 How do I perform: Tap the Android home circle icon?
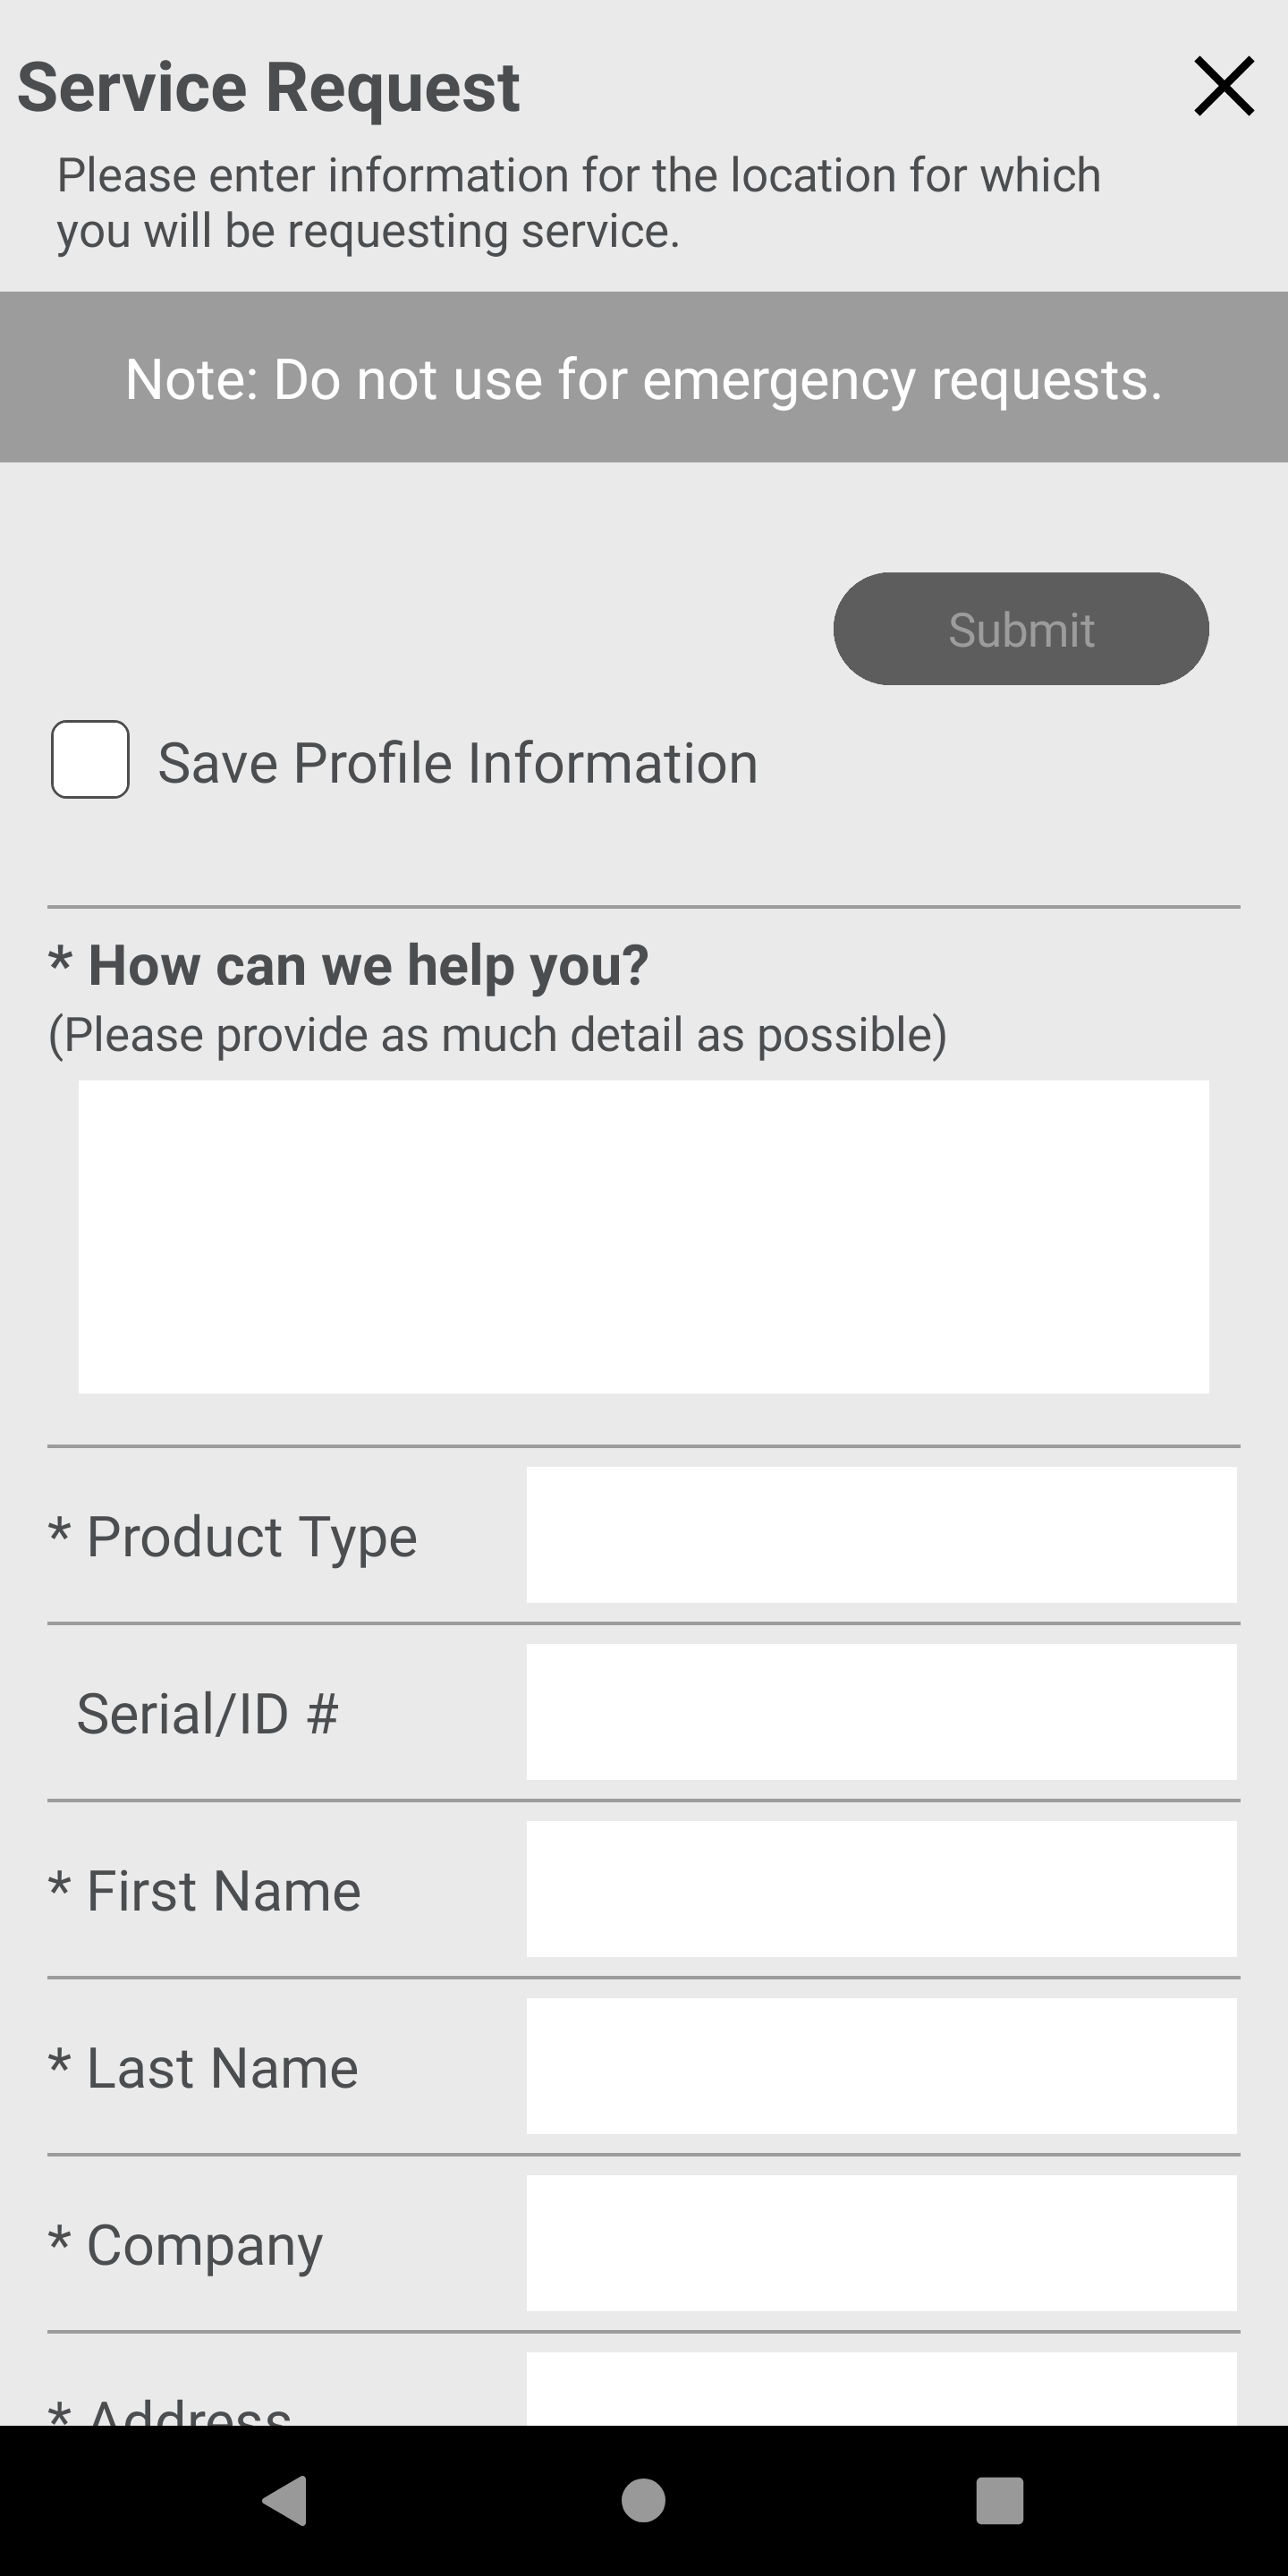coord(643,2500)
